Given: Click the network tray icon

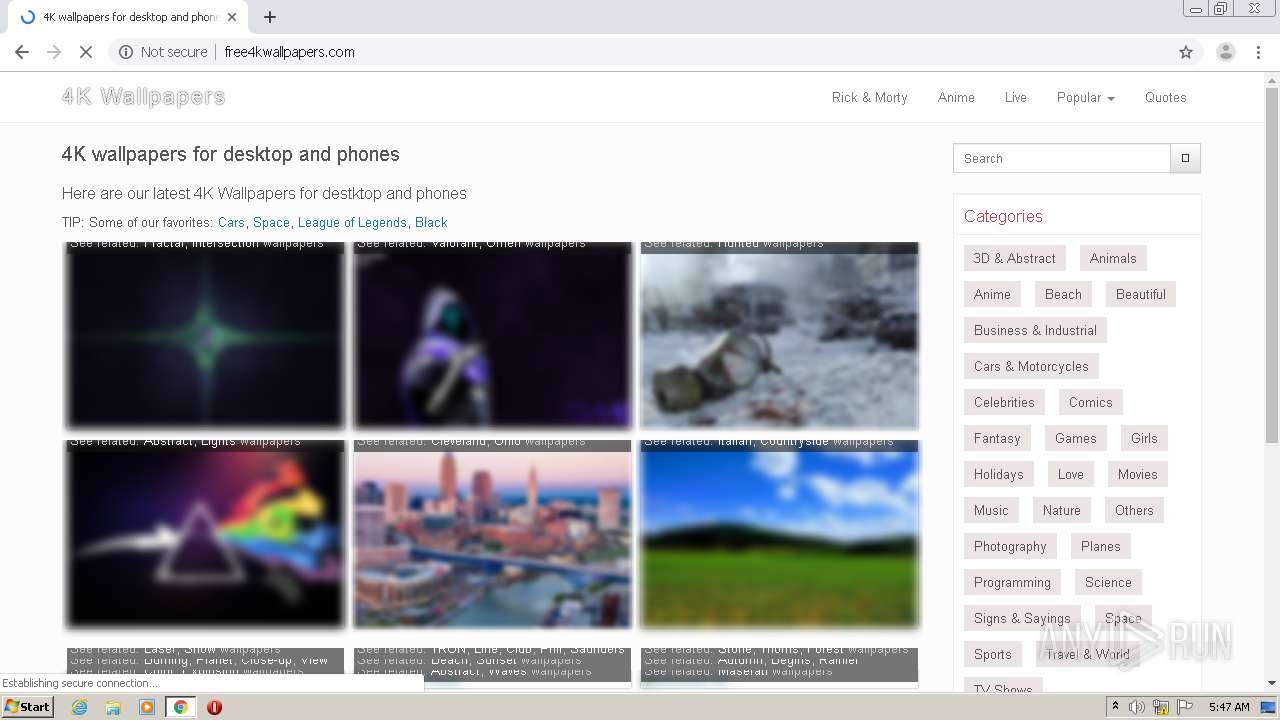Looking at the screenshot, I should coord(1161,707).
